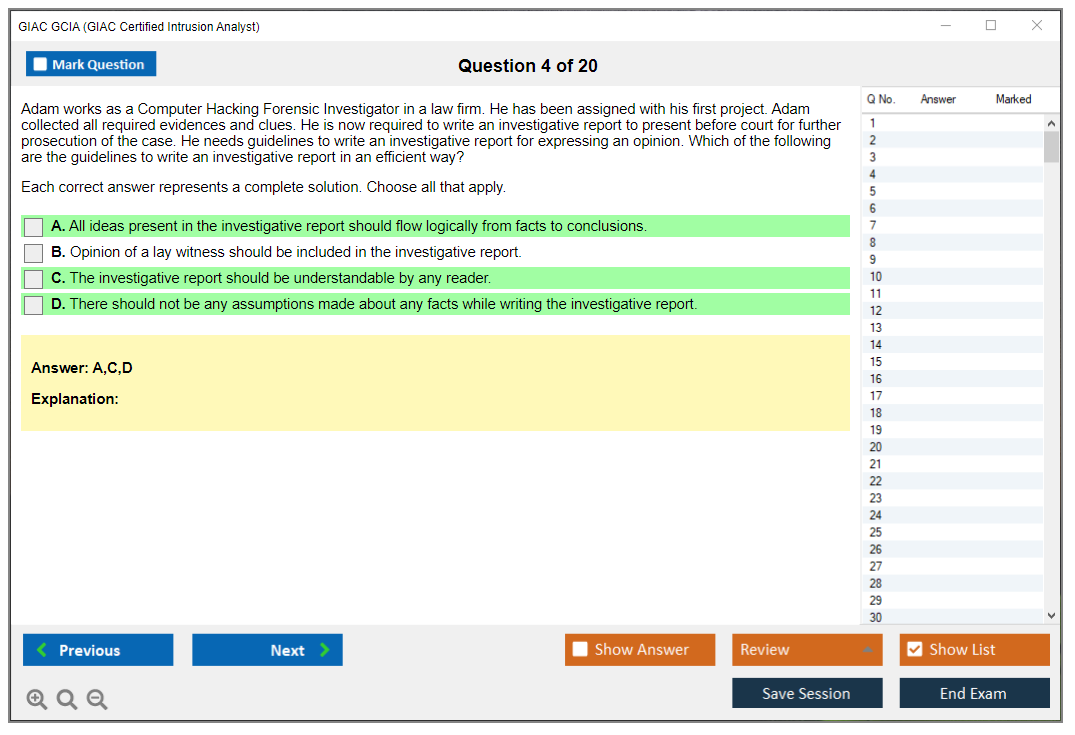The height and width of the screenshot is (735, 1075).
Task: Enable the Show Answer checkbox
Action: point(579,650)
